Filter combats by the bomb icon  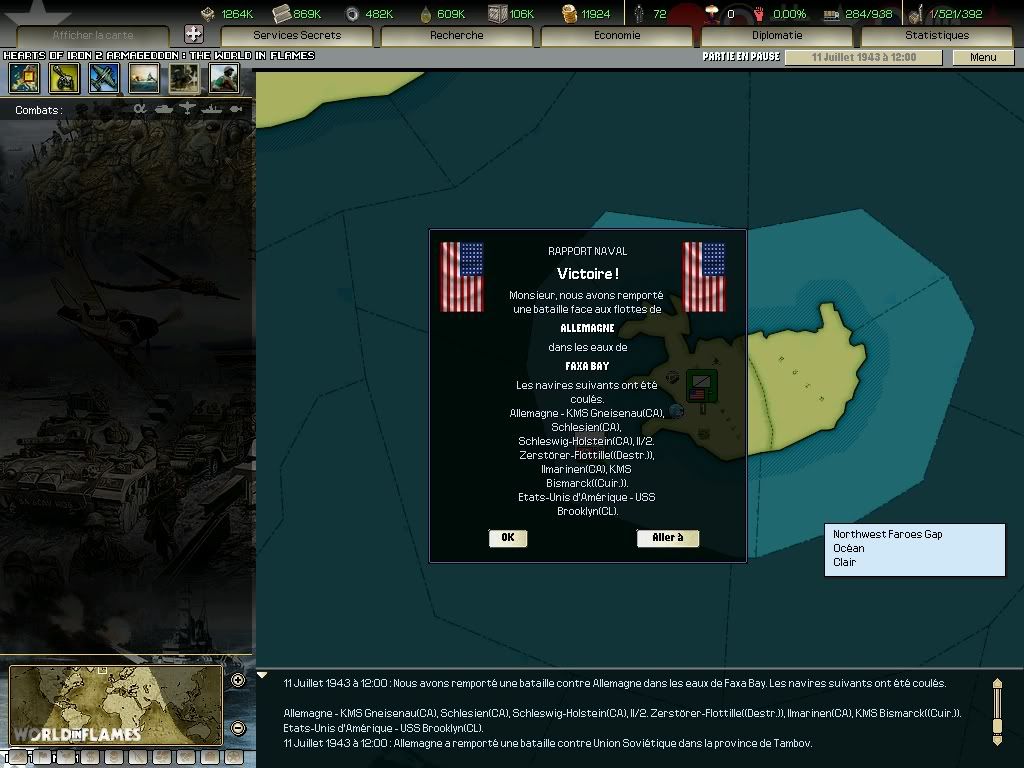[236, 109]
